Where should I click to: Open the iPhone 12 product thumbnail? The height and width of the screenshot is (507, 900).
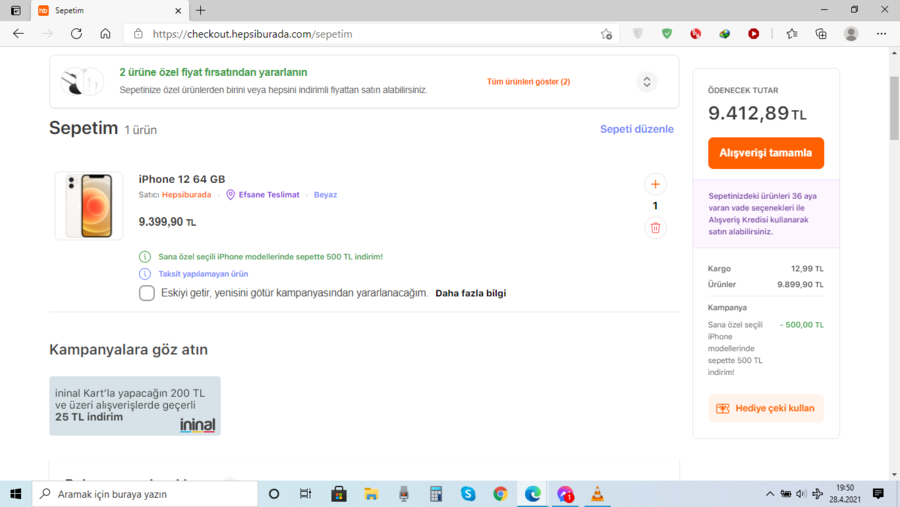pyautogui.click(x=88, y=206)
